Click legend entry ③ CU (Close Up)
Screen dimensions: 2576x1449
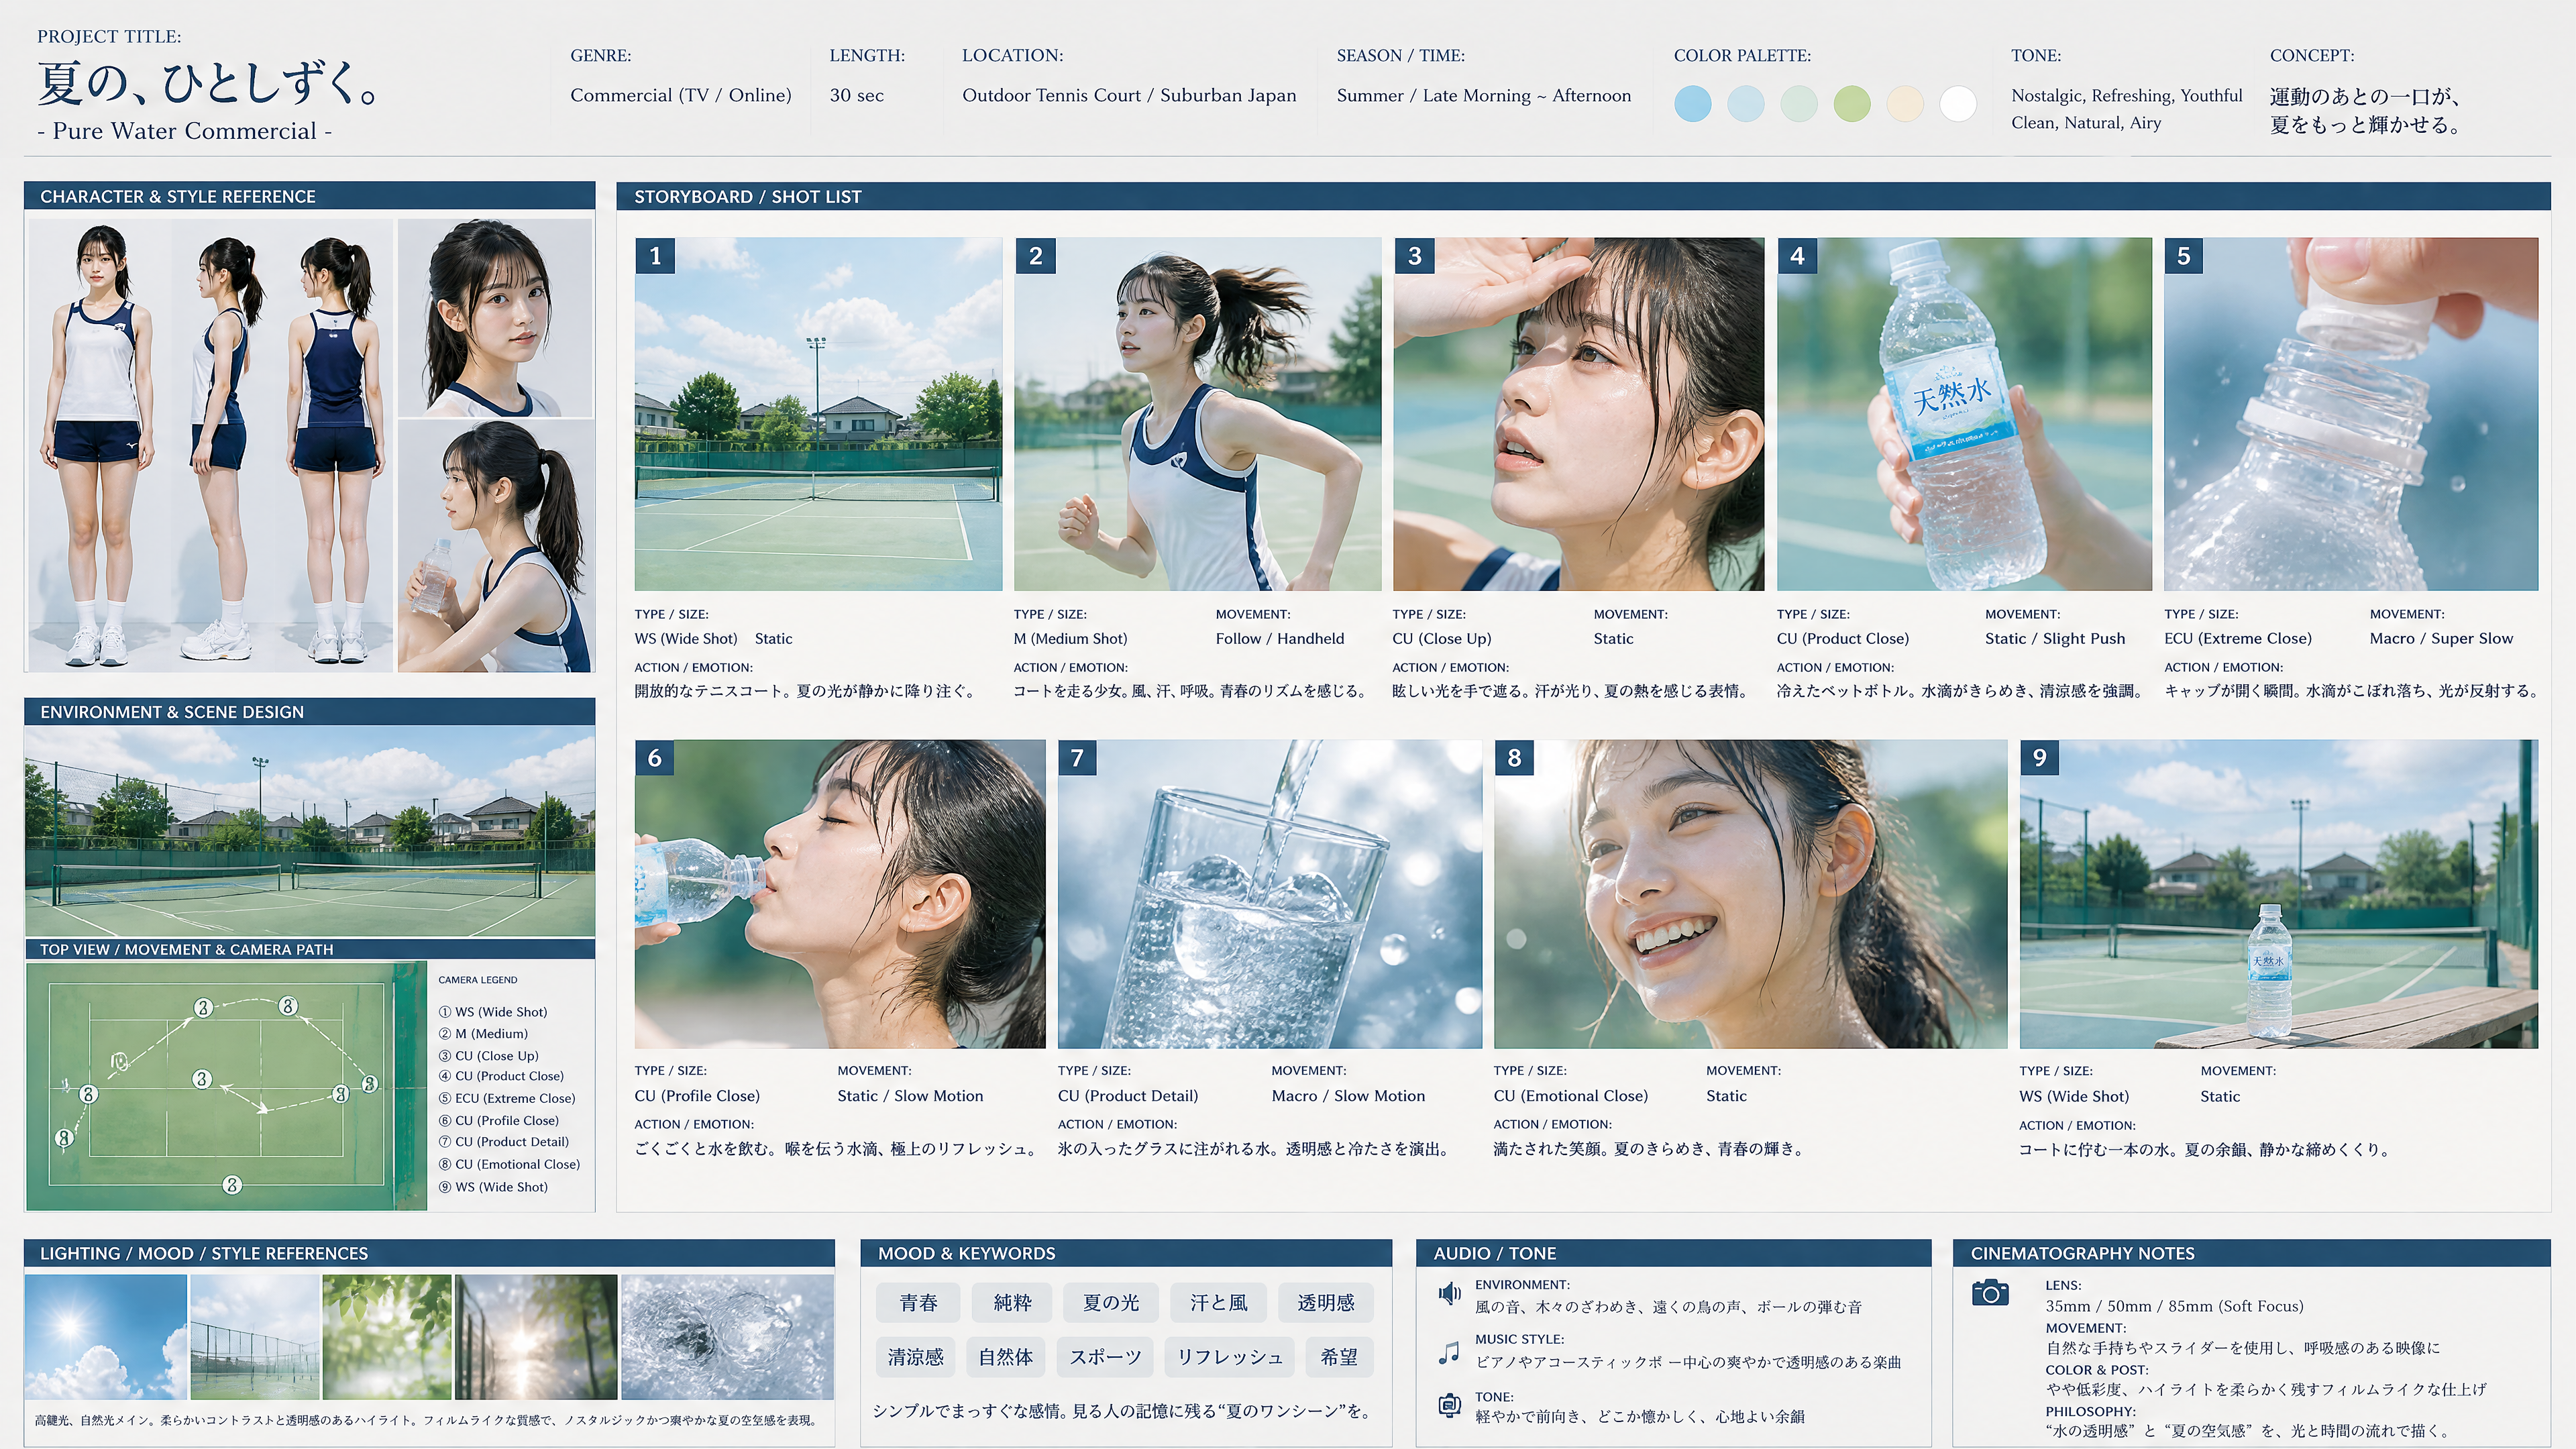point(489,1056)
